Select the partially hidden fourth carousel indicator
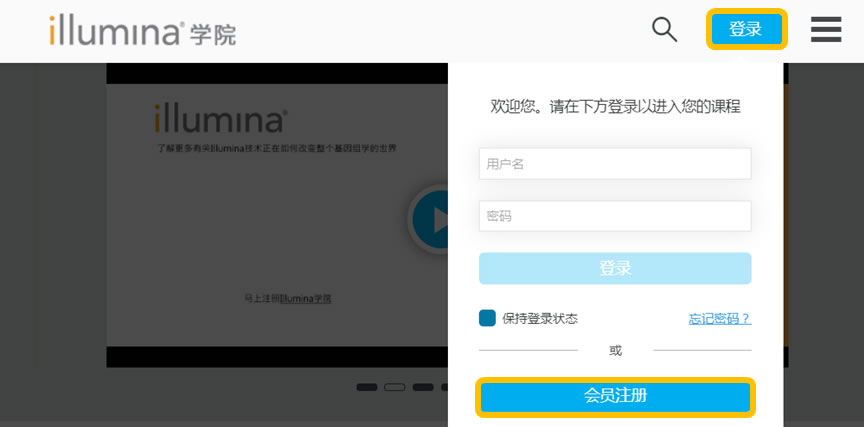 tap(444, 387)
